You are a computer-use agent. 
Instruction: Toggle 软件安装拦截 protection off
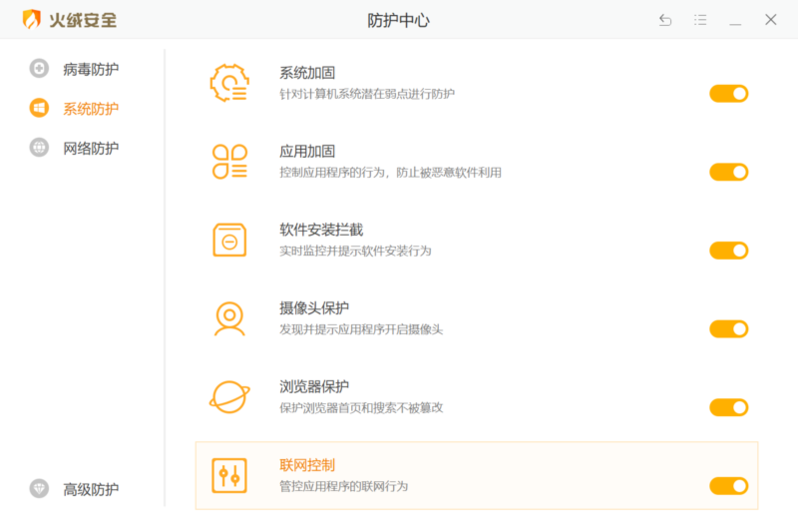pyautogui.click(x=728, y=250)
